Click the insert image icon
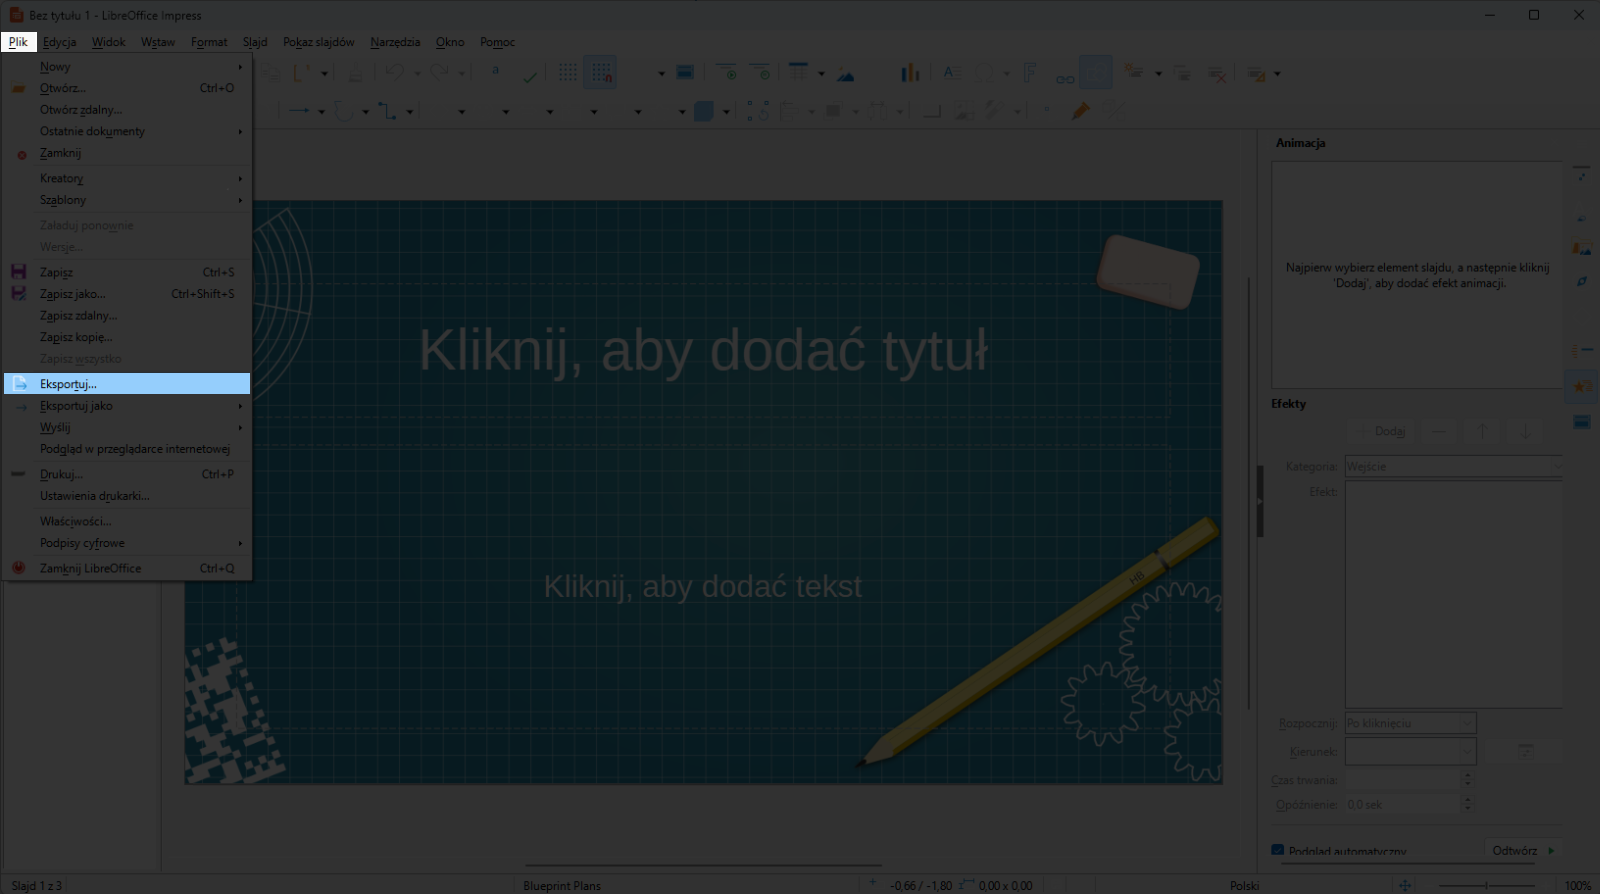Image resolution: width=1600 pixels, height=894 pixels. [846, 73]
